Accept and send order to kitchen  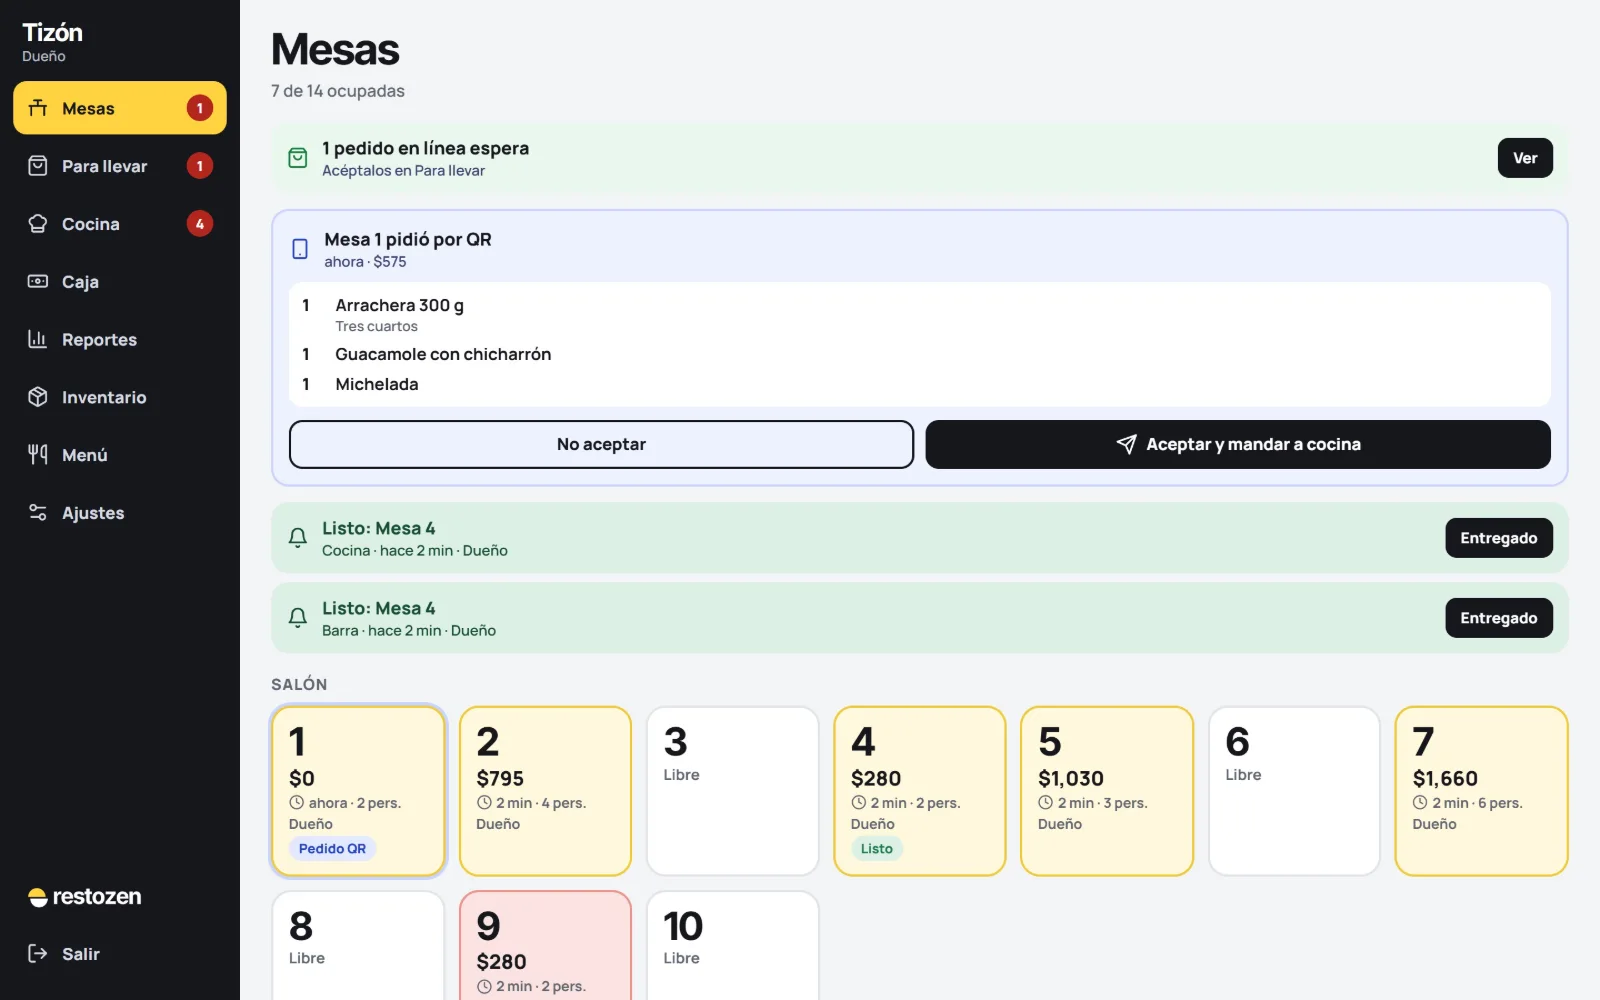pyautogui.click(x=1238, y=444)
